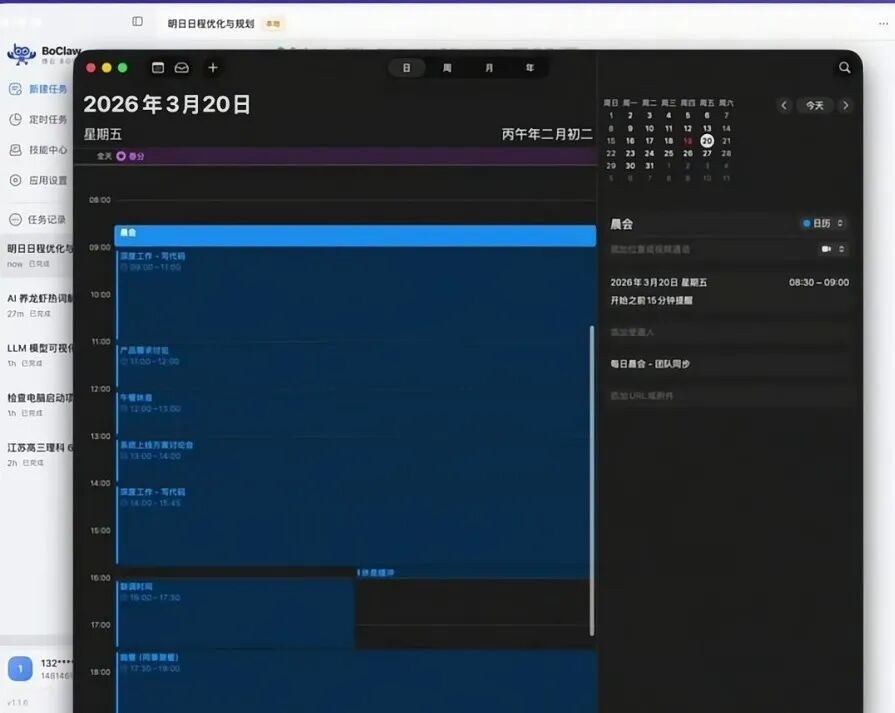The image size is (895, 713).
Task: Go to next month with right arrow
Action: [846, 105]
